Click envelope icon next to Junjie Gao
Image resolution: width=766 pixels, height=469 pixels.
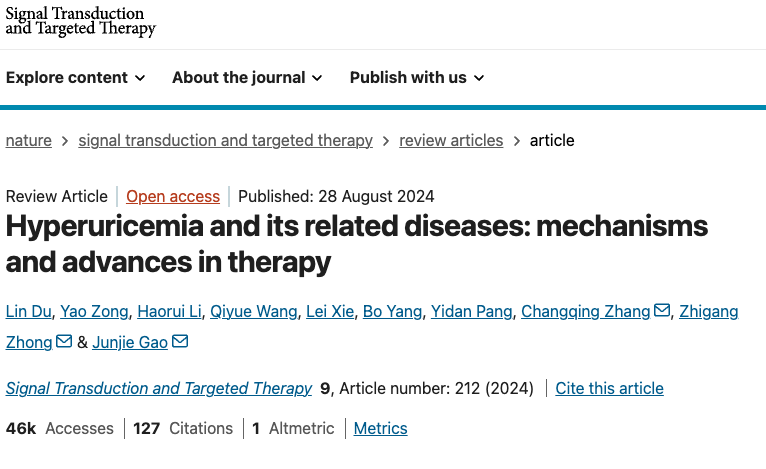[x=180, y=342]
